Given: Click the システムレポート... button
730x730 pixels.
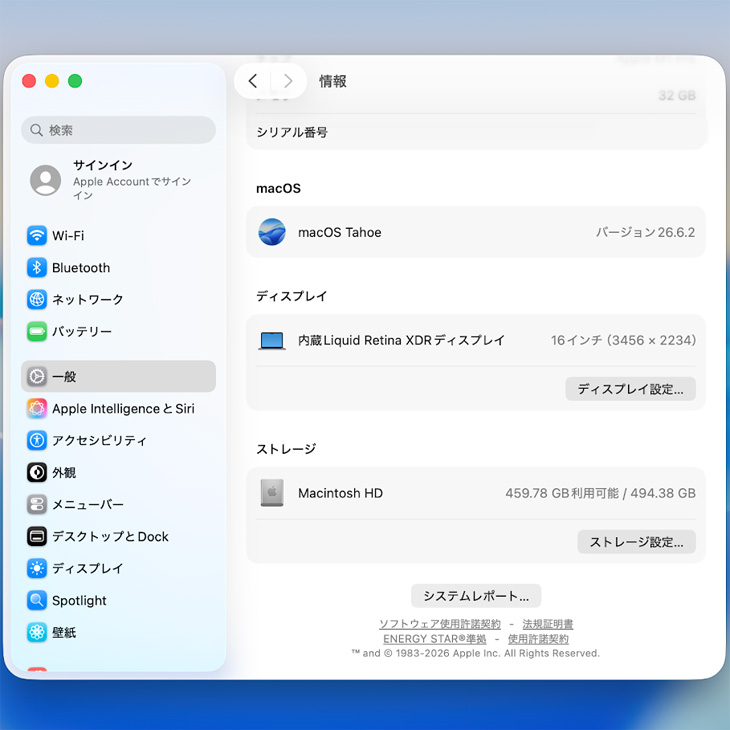Looking at the screenshot, I should coord(476,596).
